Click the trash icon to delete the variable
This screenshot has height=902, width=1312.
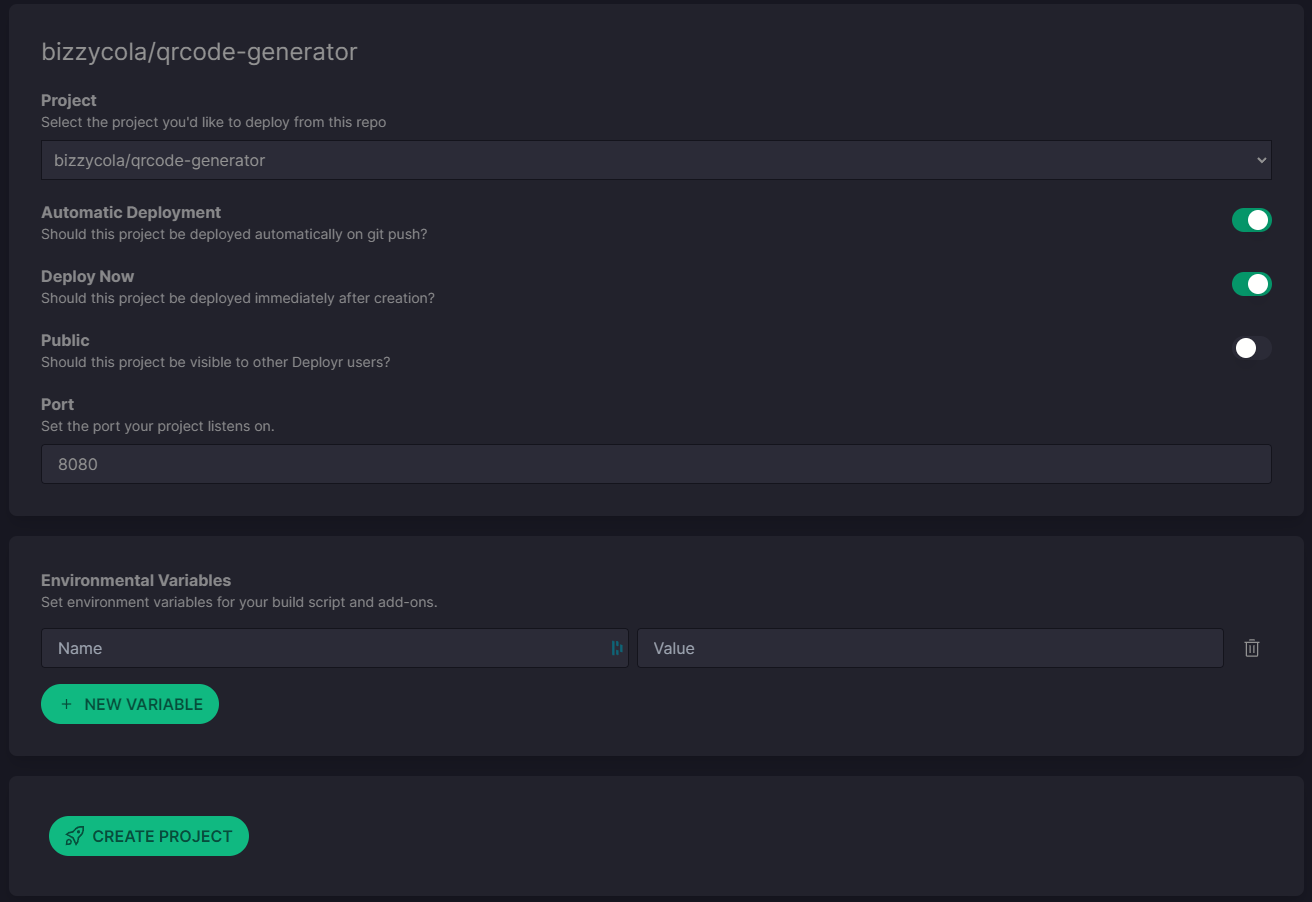click(x=1251, y=648)
